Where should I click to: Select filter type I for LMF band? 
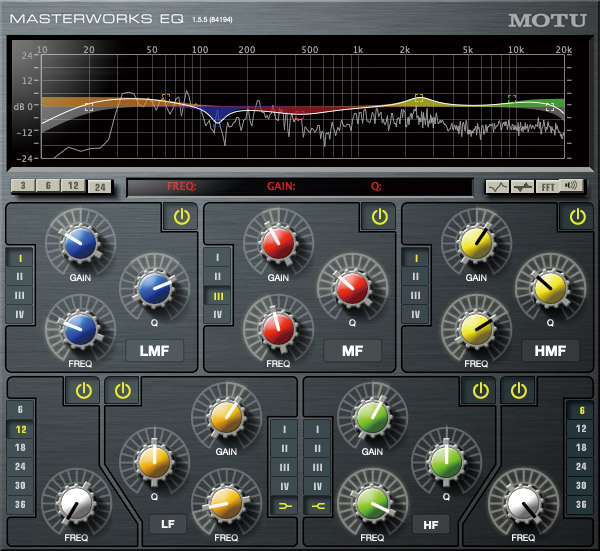20,259
